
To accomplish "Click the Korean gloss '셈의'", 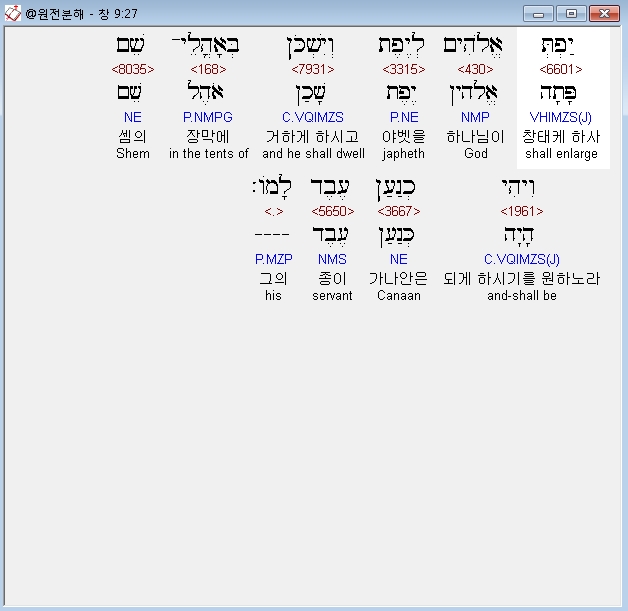I will [133, 137].
